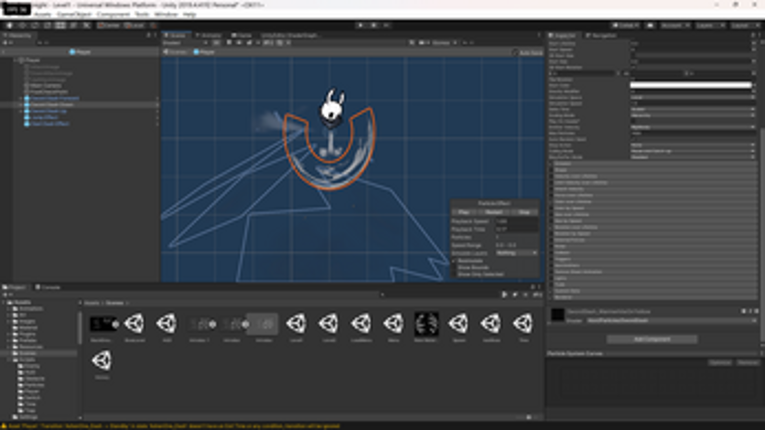Image resolution: width=765 pixels, height=430 pixels.
Task: Toggle the Auto Save checkbox
Action: [516, 52]
